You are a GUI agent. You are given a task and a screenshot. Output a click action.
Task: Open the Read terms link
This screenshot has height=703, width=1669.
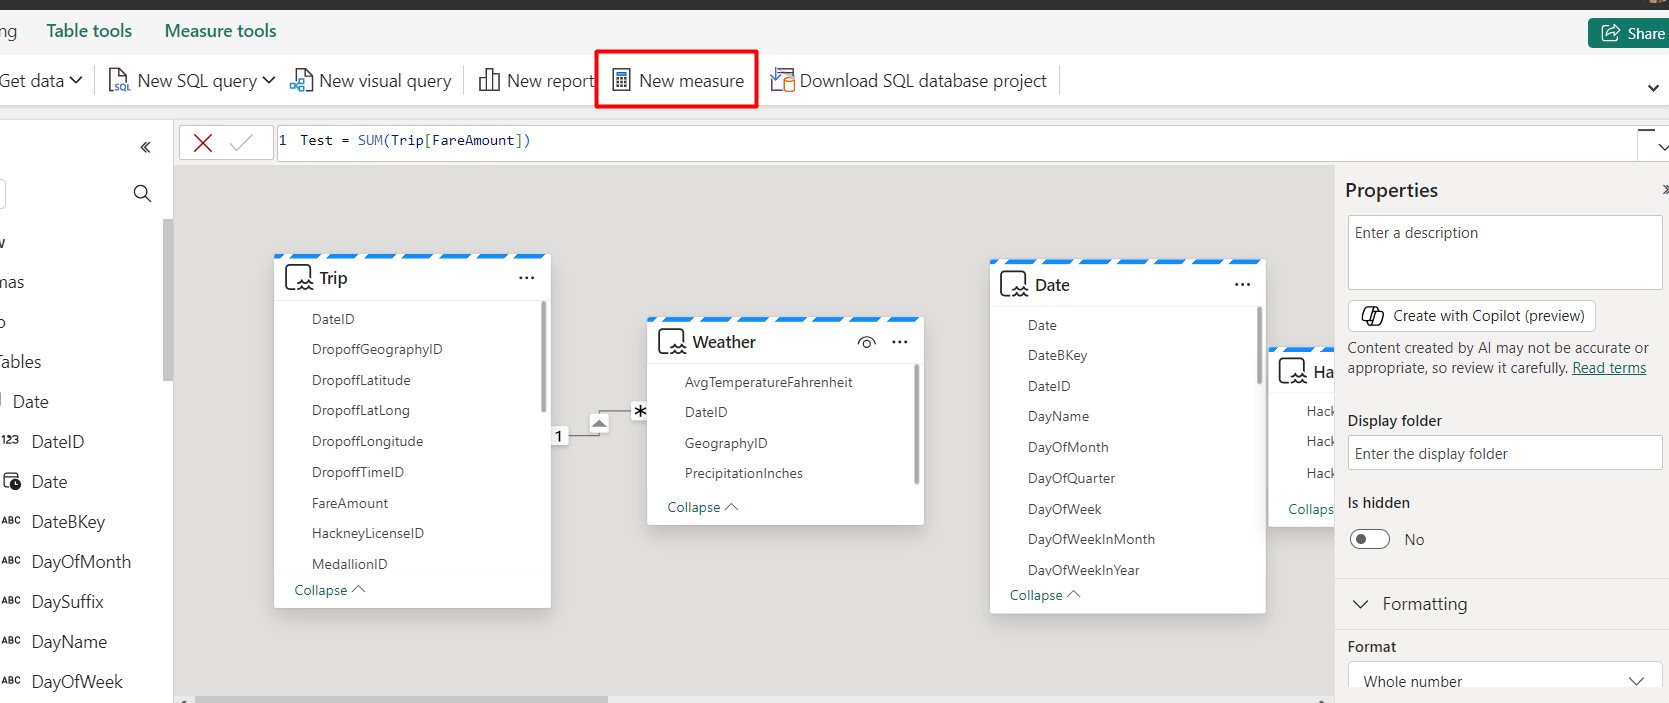click(1608, 368)
